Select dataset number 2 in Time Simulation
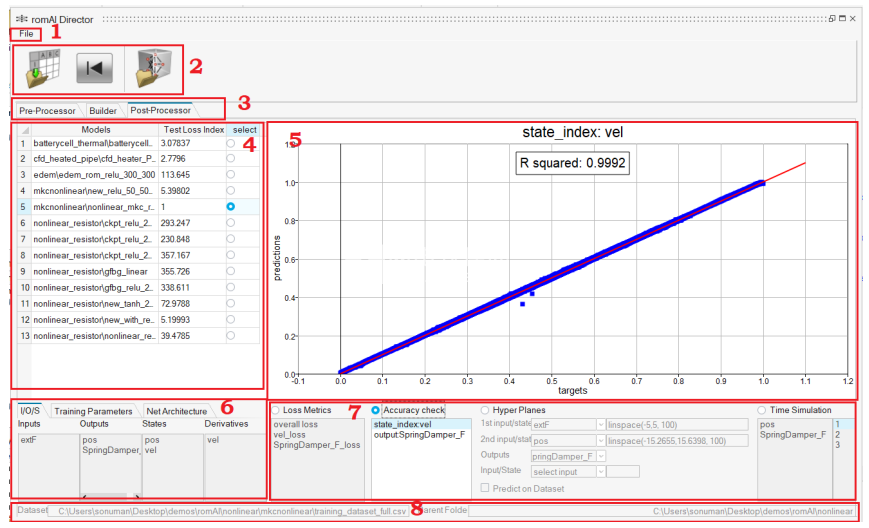 point(838,435)
